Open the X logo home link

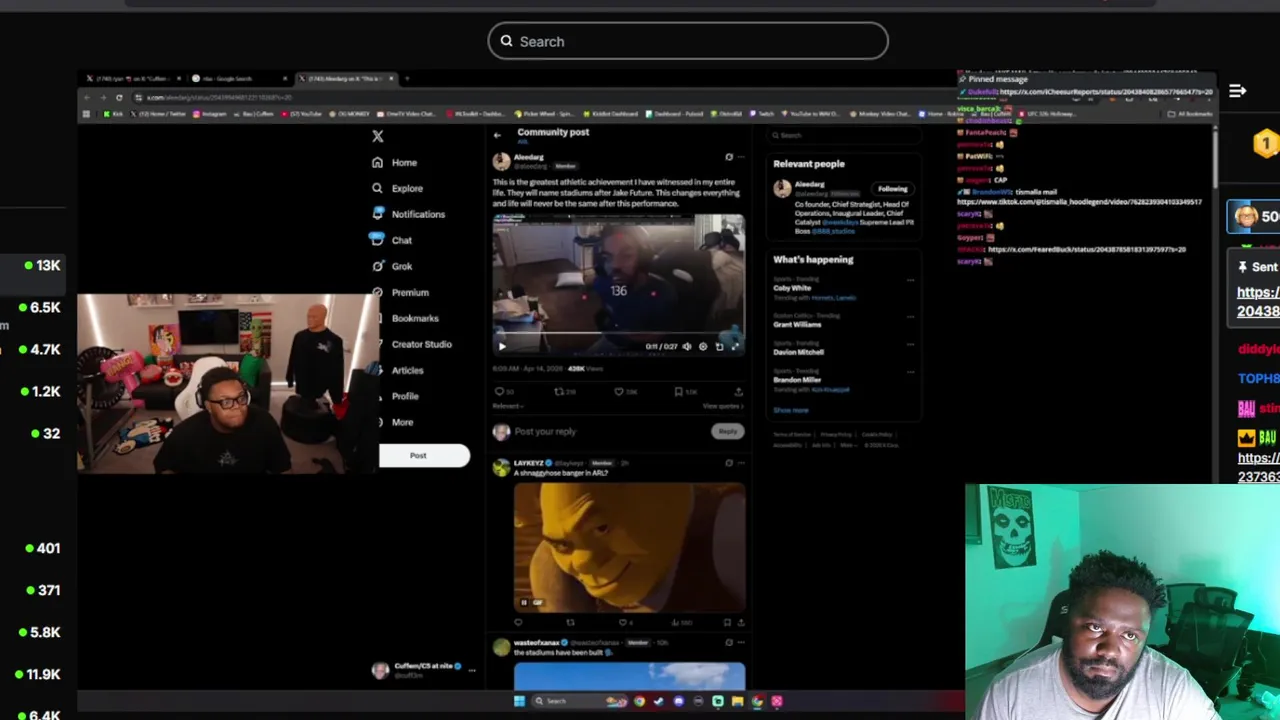(377, 136)
